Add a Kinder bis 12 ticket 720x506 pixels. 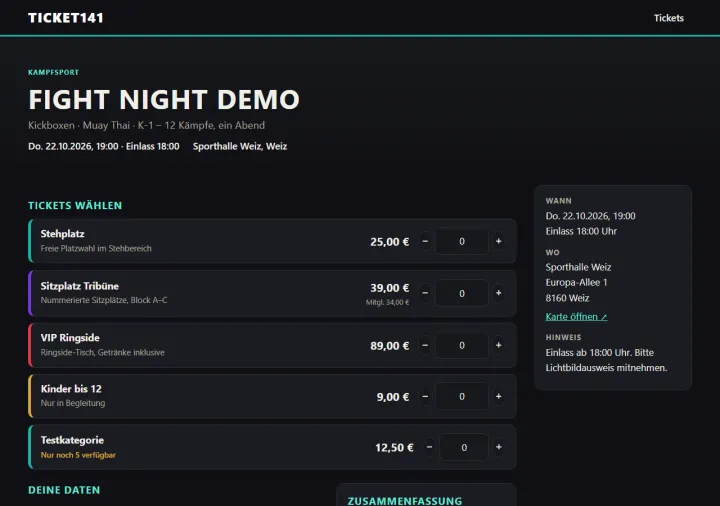pyautogui.click(x=498, y=396)
